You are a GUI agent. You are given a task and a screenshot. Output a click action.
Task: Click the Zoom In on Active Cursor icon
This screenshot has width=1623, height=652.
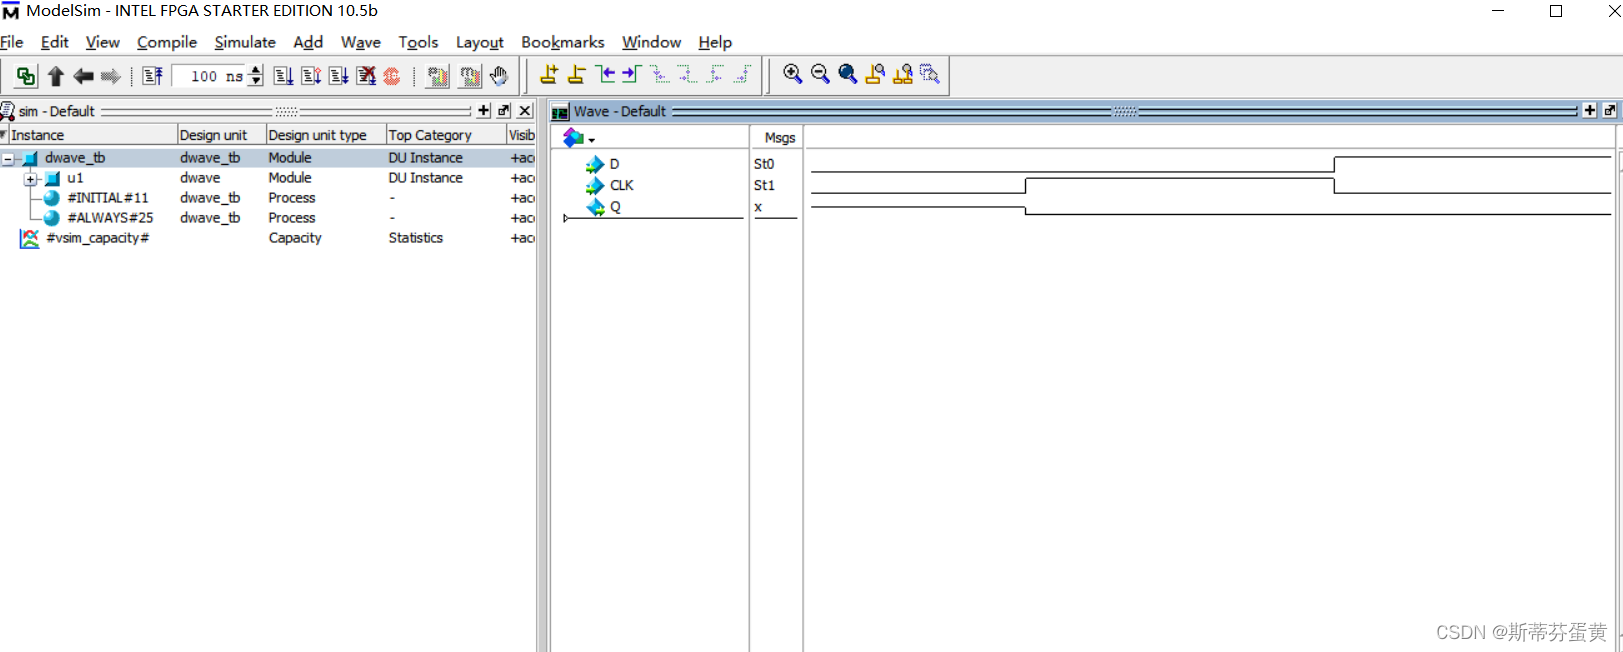point(875,74)
